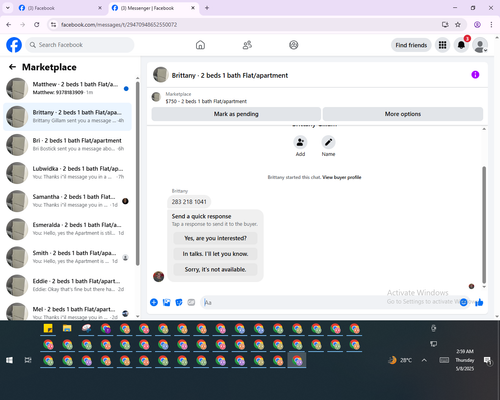The width and height of the screenshot is (500, 400).
Task: Open the weather widget showing 28°C
Action: [400, 360]
